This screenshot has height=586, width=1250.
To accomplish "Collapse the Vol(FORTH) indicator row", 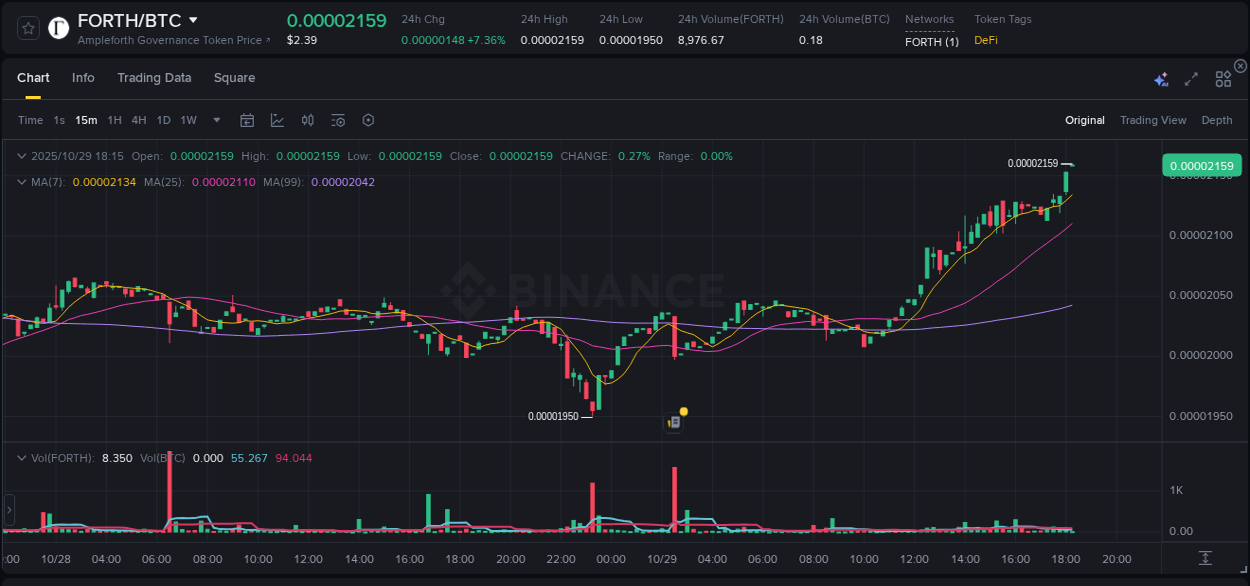I will click(x=21, y=458).
